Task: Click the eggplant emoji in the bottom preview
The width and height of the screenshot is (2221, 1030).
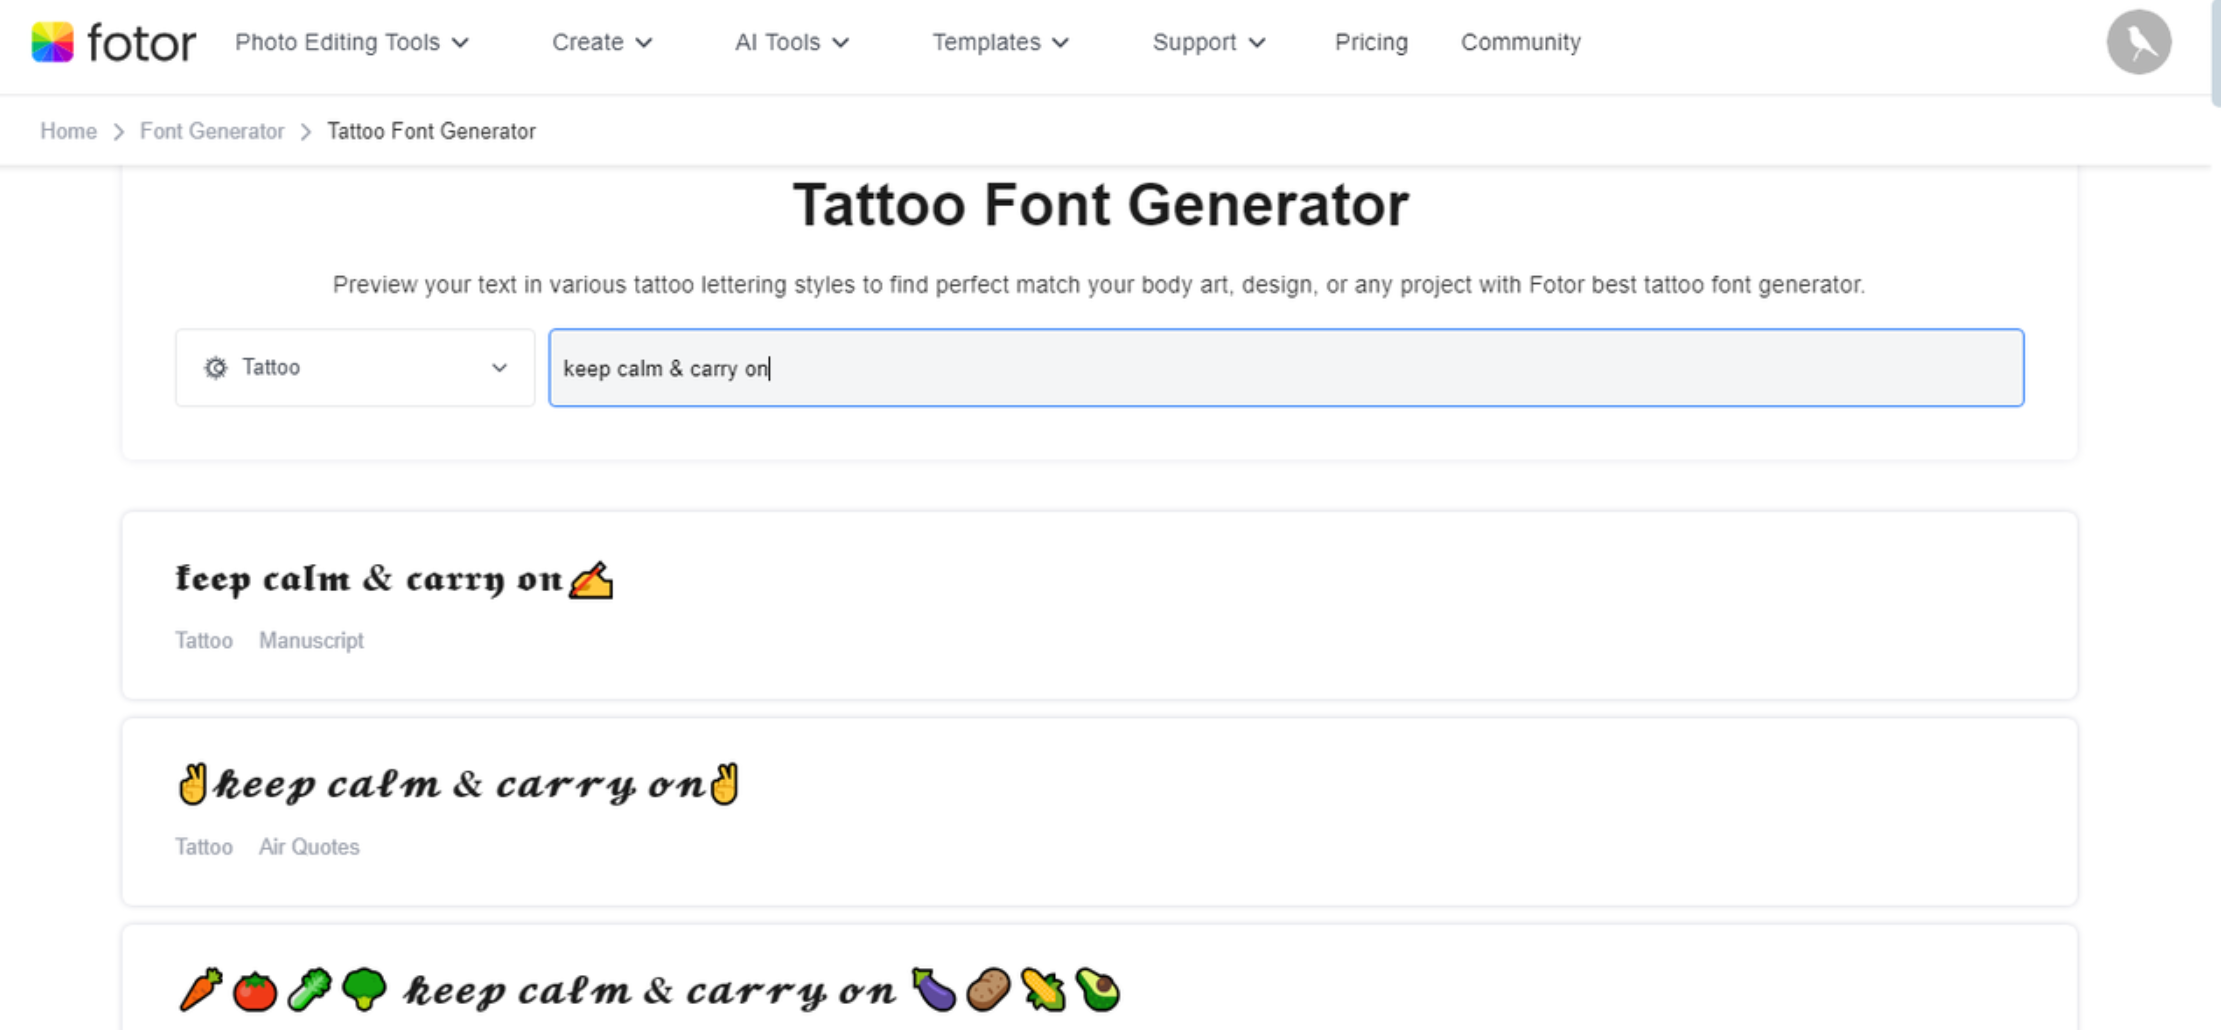Action: [x=934, y=990]
